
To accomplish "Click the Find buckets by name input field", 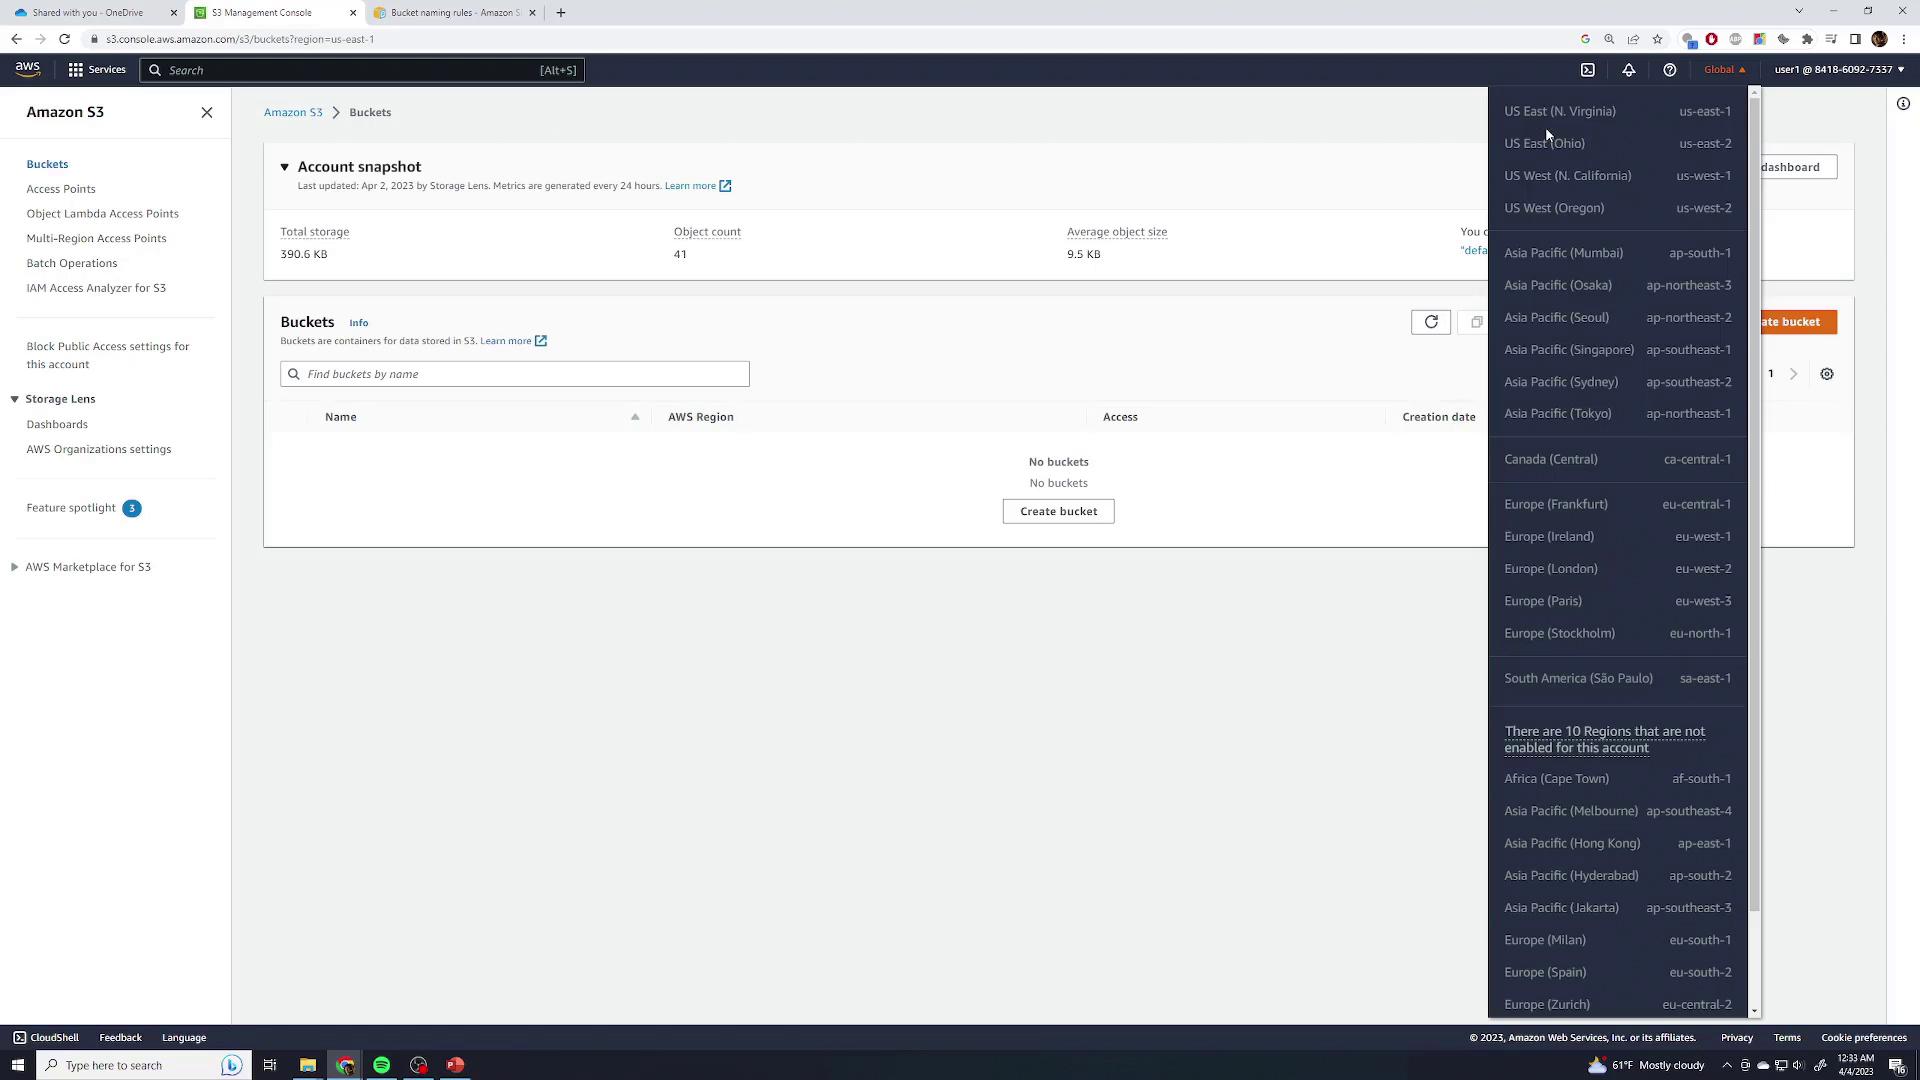I will pos(514,373).
